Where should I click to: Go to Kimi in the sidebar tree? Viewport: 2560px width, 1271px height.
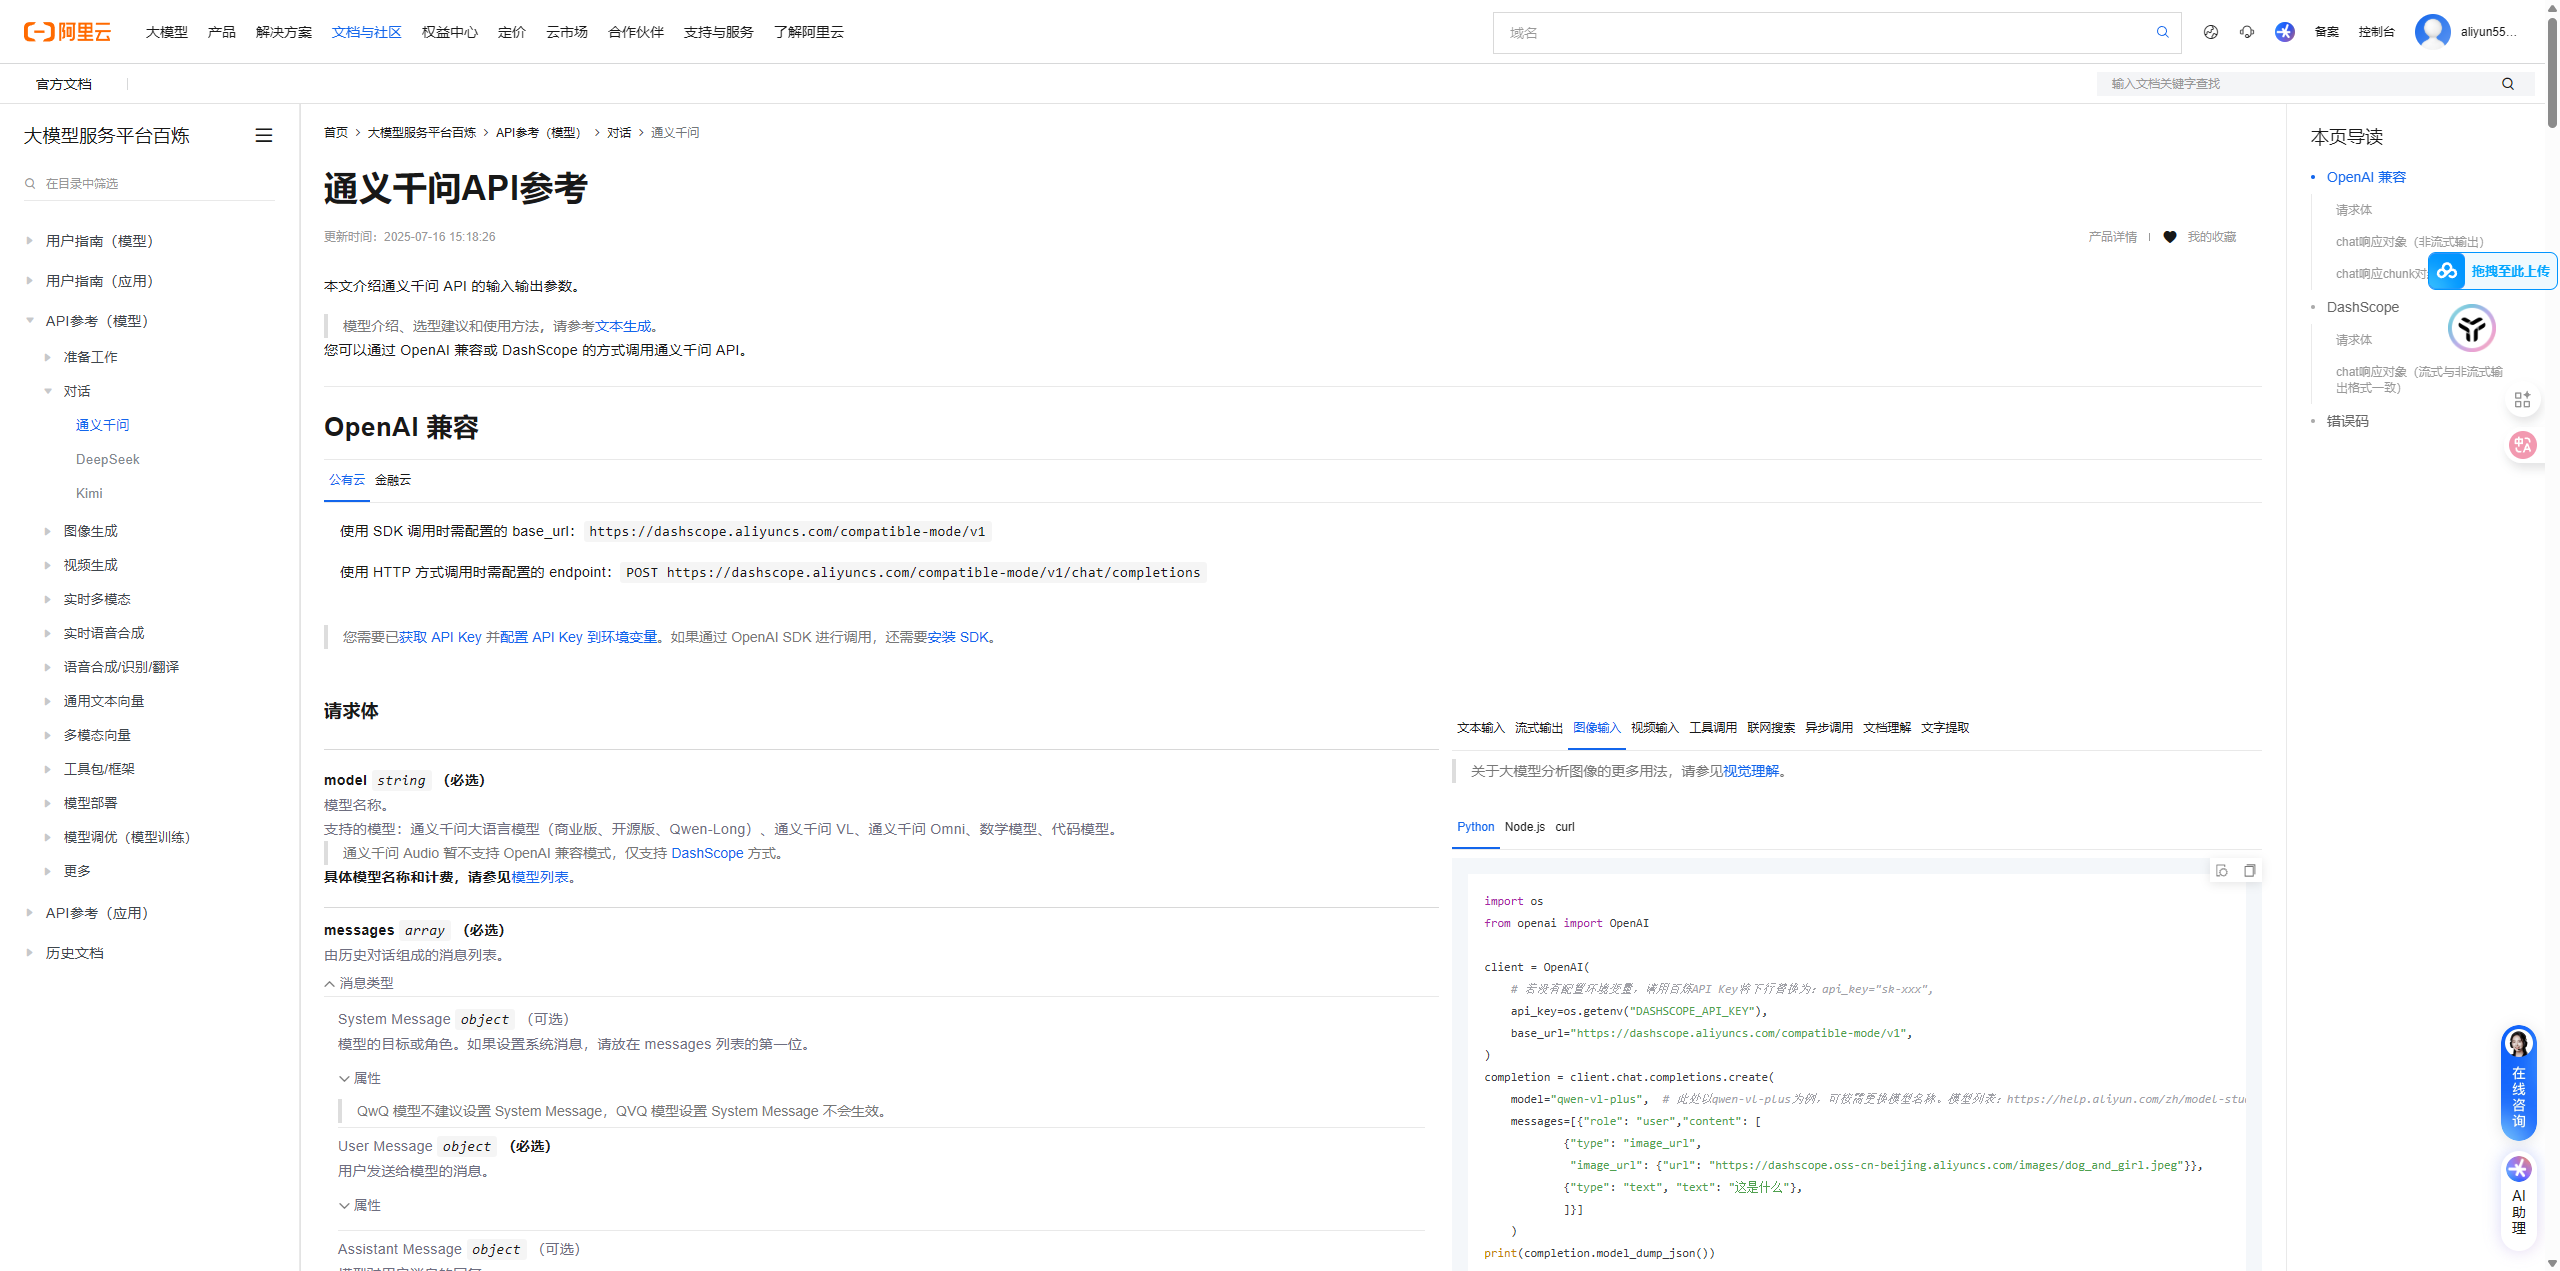point(89,493)
